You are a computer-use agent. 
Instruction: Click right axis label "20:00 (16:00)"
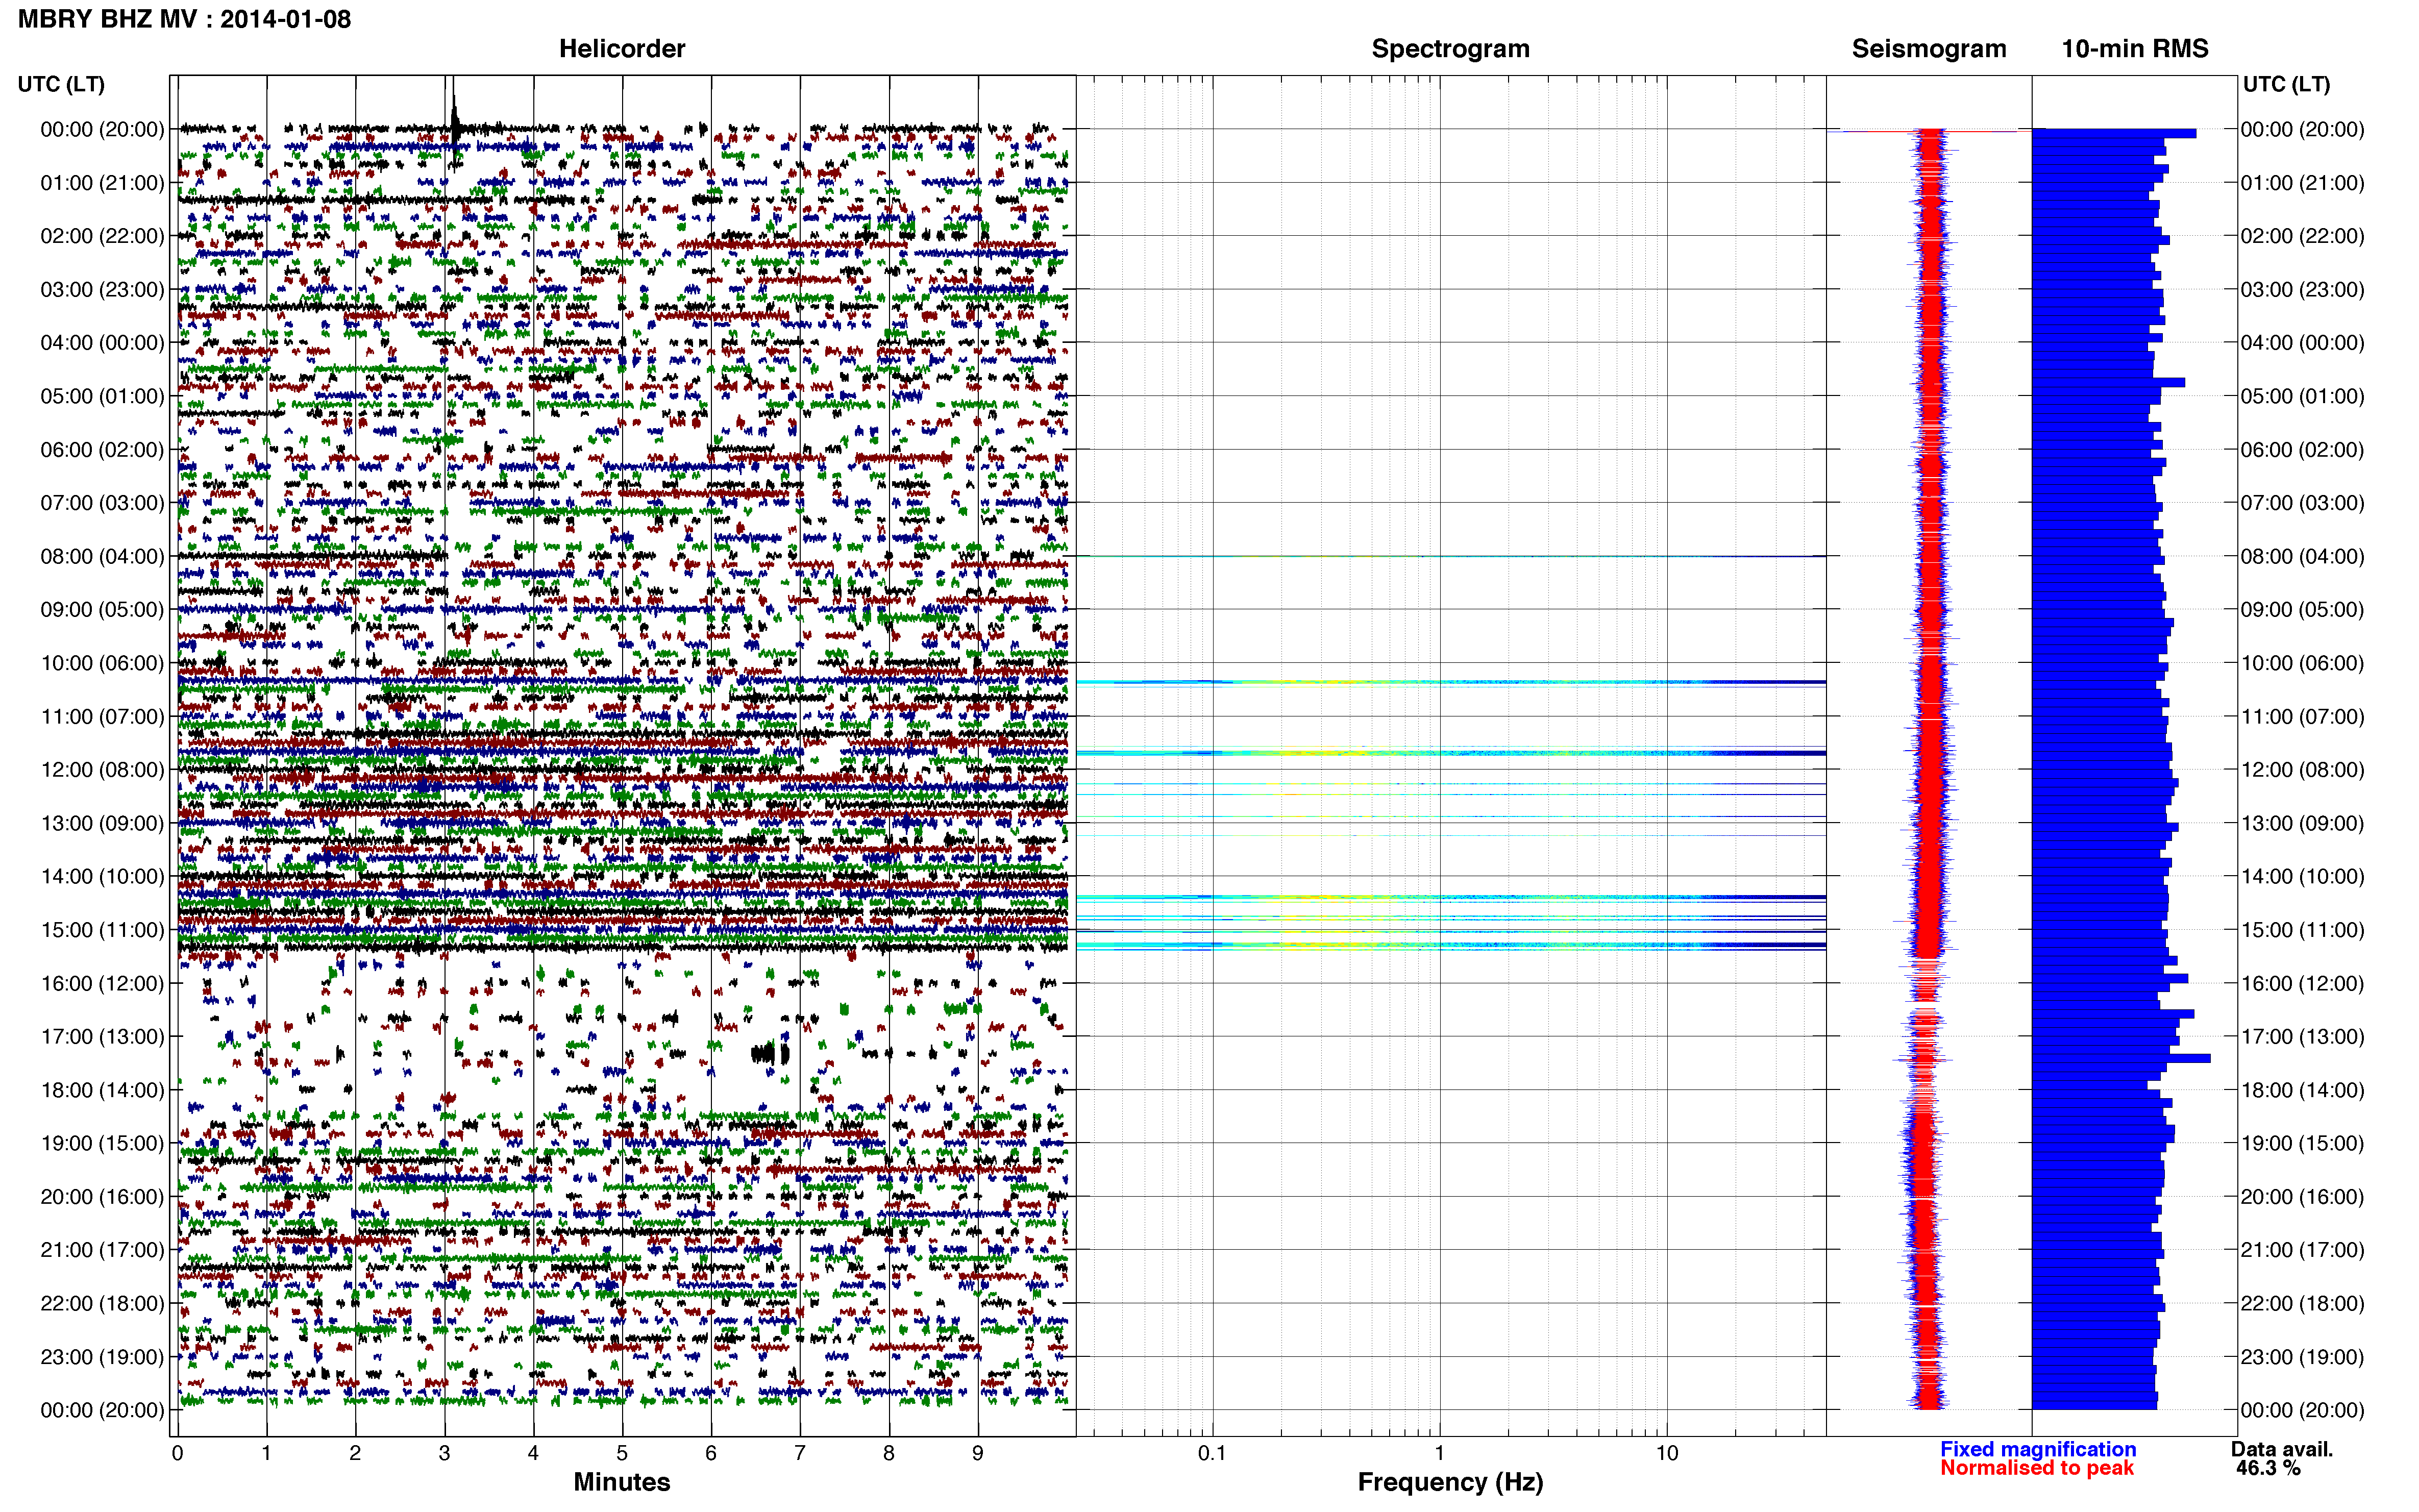click(x=2303, y=1197)
